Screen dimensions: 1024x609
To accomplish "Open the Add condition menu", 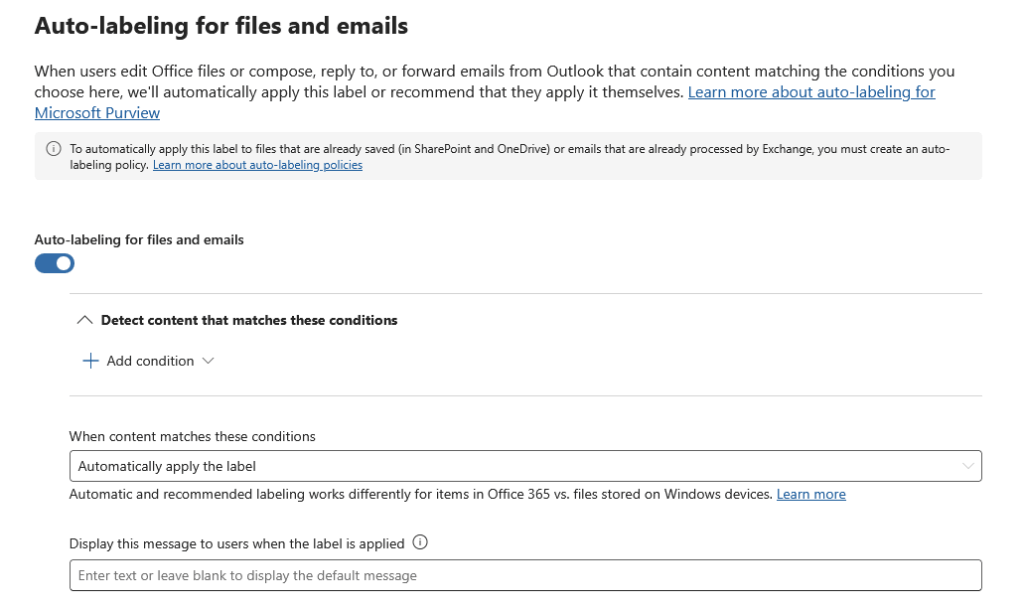I will coord(150,361).
